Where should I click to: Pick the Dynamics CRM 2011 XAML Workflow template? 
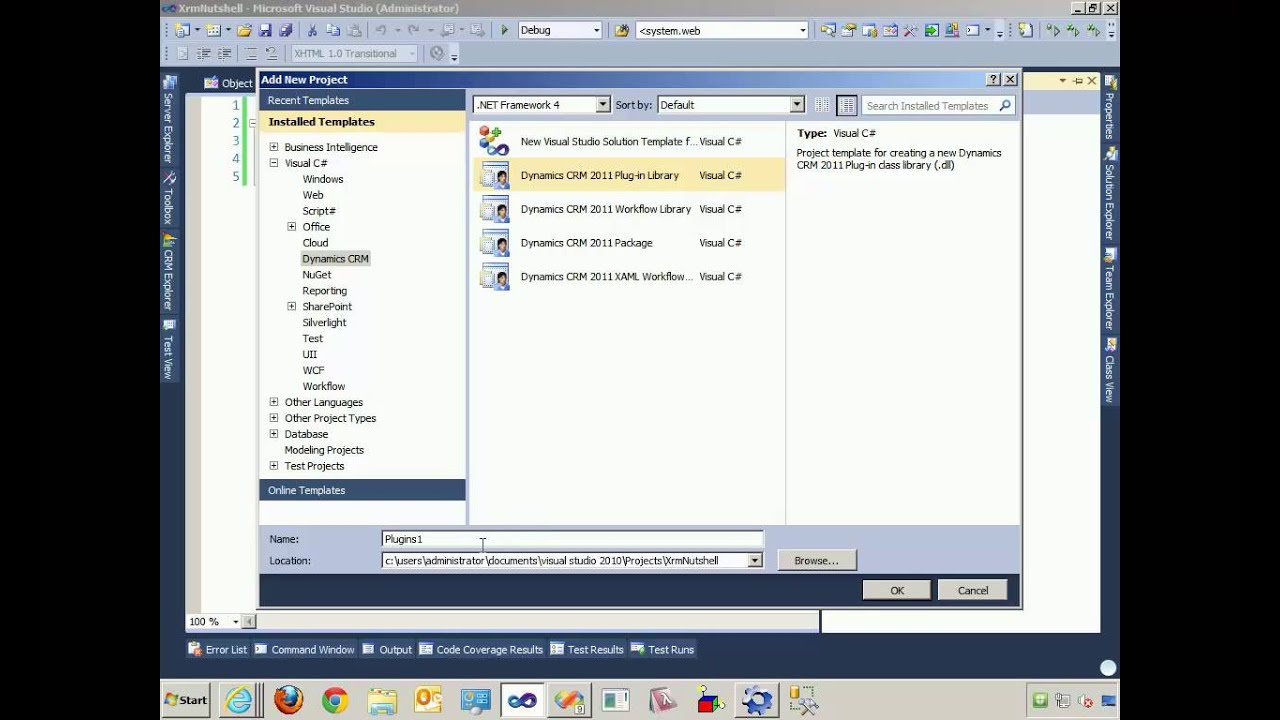(628, 277)
